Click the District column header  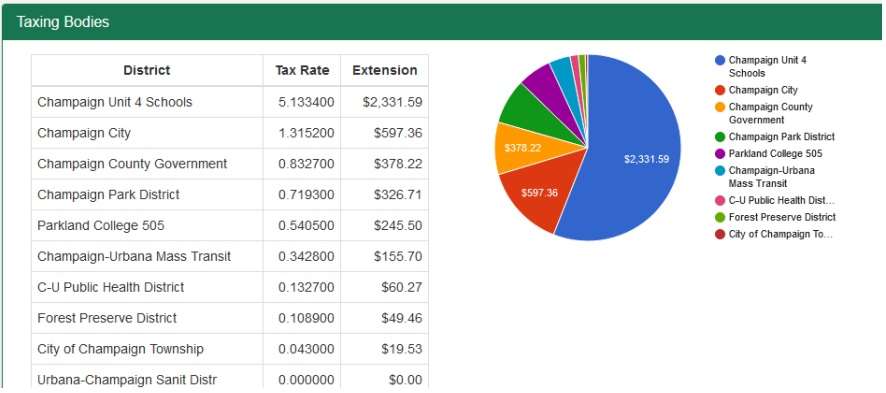click(x=147, y=71)
